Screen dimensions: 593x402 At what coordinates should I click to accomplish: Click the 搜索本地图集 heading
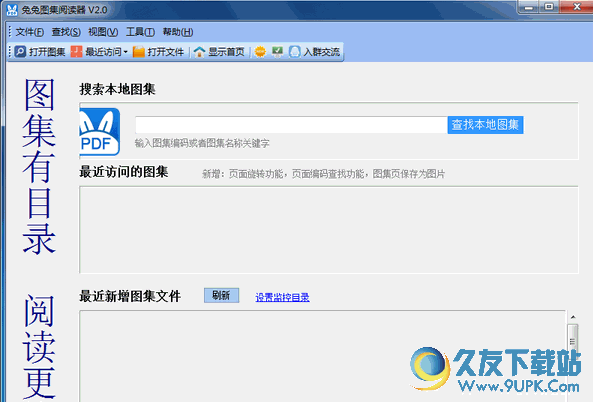point(117,90)
